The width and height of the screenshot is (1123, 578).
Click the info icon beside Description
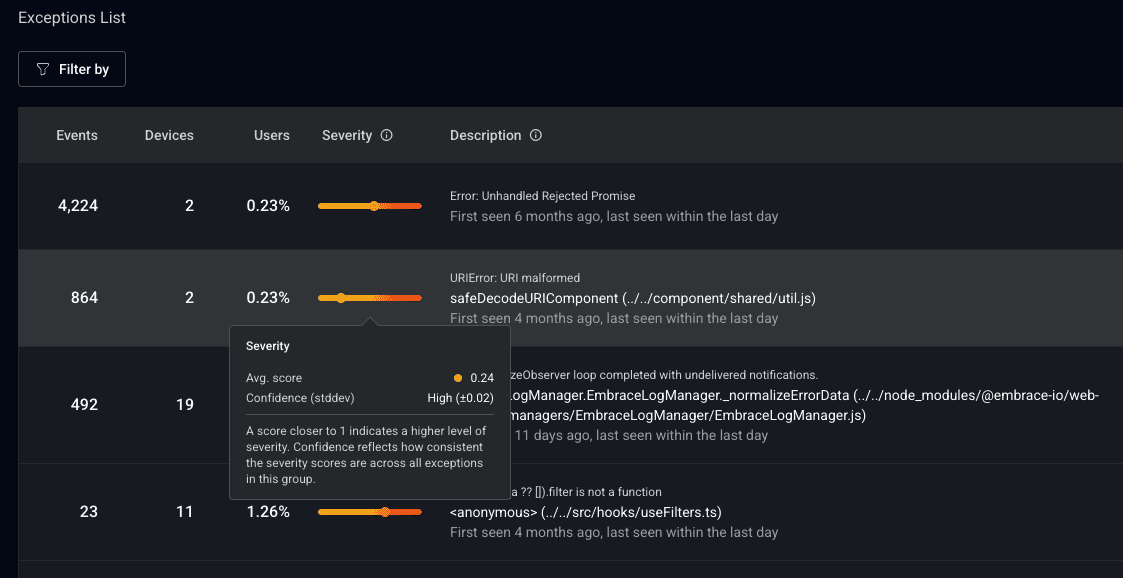536,135
